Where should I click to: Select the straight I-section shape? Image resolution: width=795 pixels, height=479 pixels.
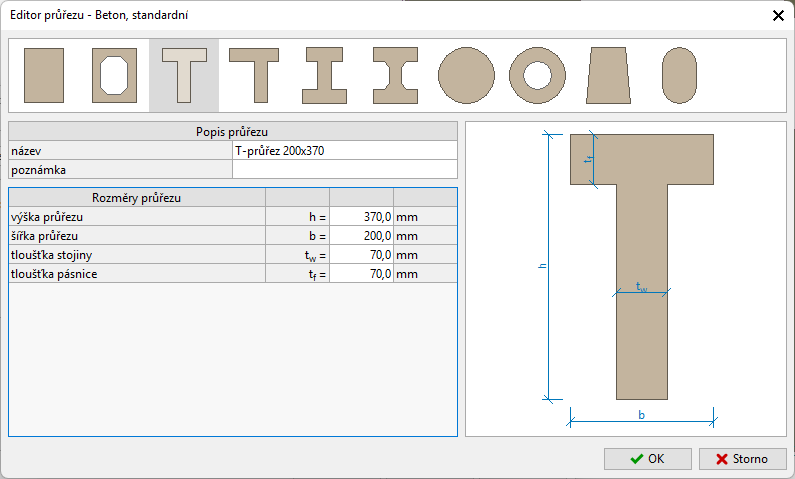click(x=324, y=76)
